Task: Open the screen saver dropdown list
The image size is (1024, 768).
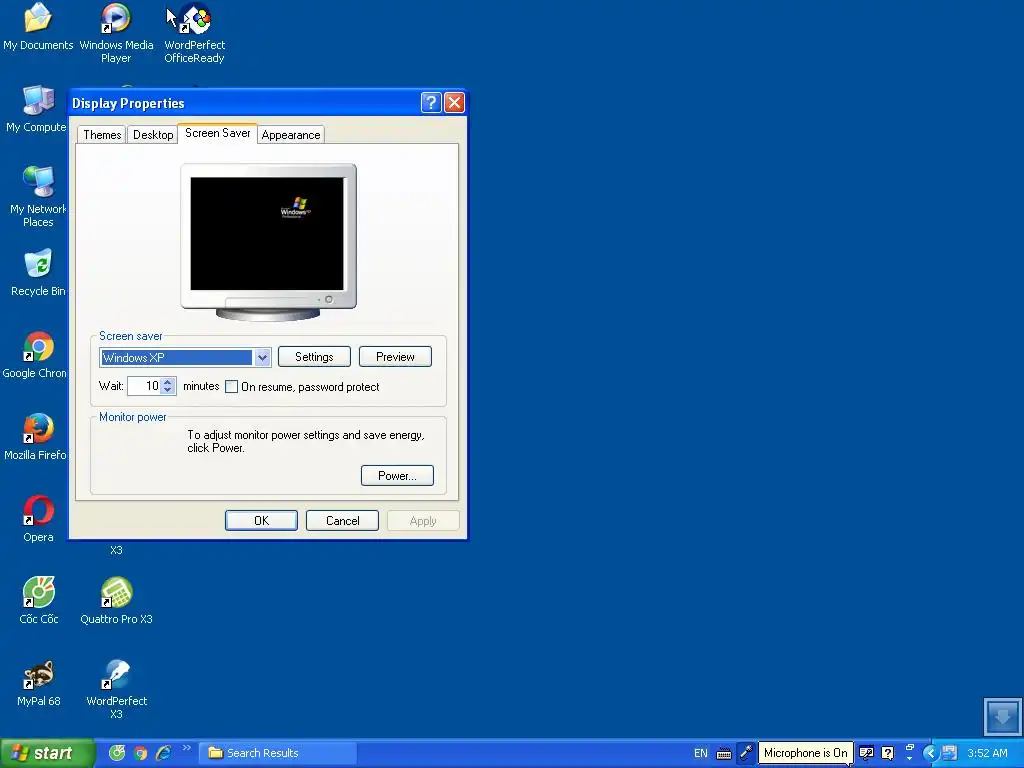Action: tap(262, 357)
